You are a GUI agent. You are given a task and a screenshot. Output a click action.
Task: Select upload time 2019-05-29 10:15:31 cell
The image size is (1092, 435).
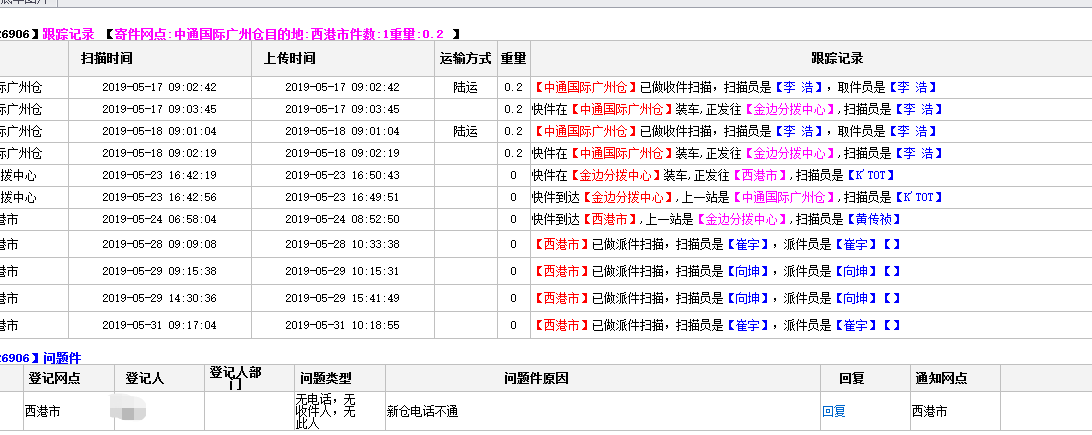[x=343, y=271]
